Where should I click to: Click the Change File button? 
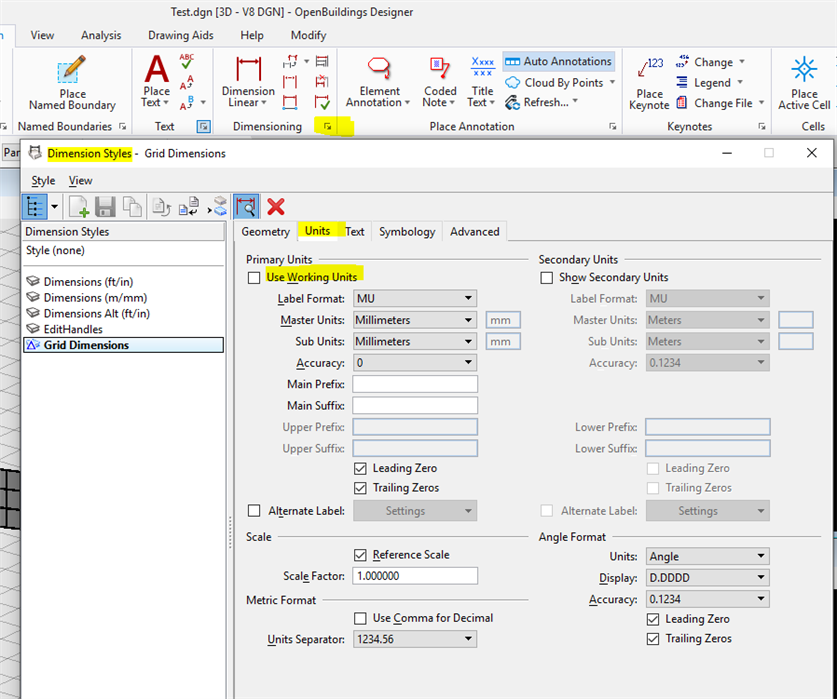720,103
